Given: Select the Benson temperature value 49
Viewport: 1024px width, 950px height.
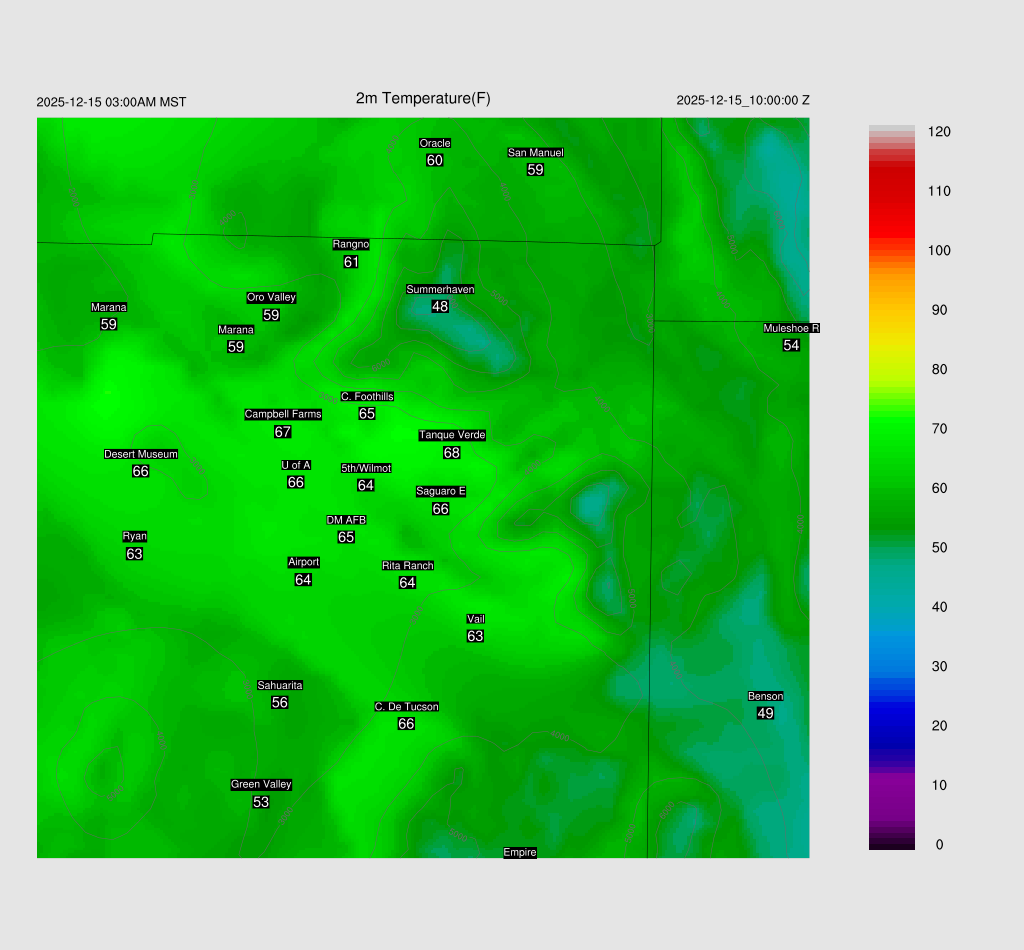Looking at the screenshot, I should (x=765, y=714).
